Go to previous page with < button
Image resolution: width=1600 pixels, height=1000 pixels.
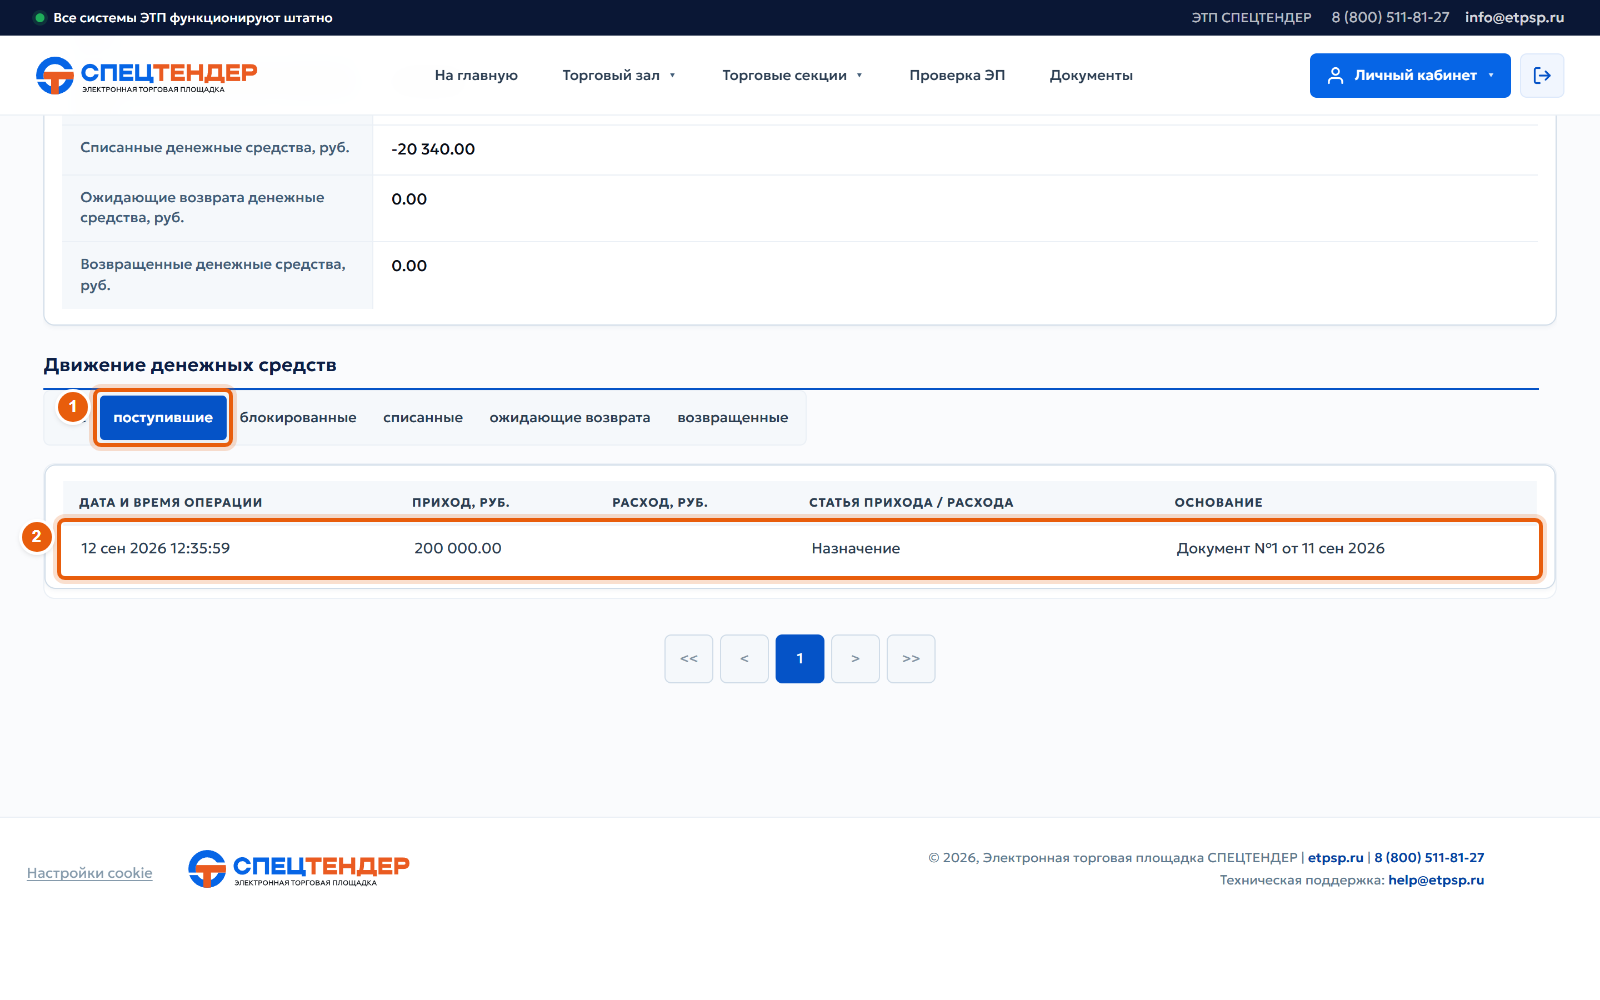click(744, 659)
